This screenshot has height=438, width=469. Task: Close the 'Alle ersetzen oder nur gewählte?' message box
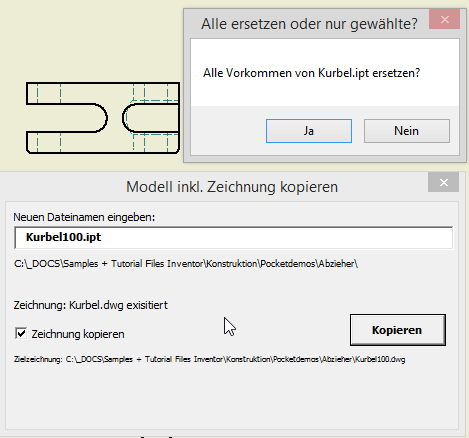coord(445,20)
